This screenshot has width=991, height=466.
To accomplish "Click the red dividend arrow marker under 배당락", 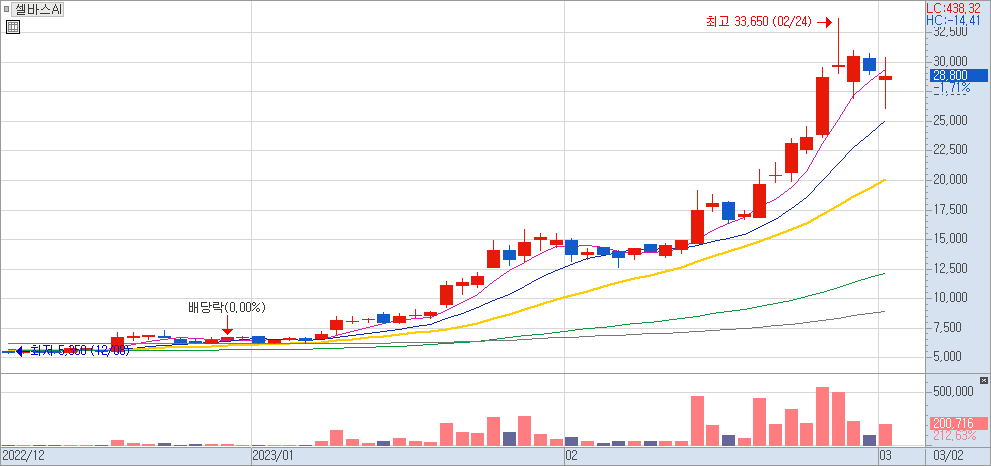I will pos(228,326).
